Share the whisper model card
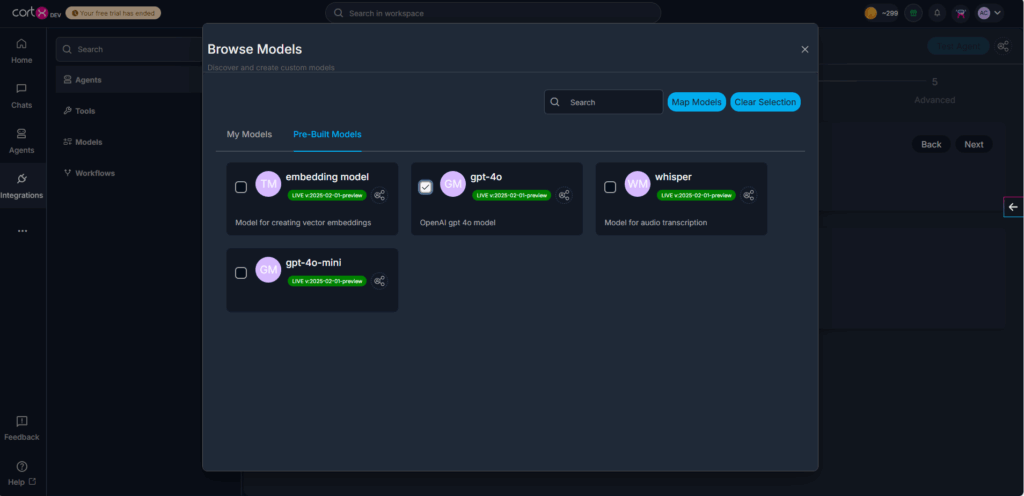 point(749,195)
